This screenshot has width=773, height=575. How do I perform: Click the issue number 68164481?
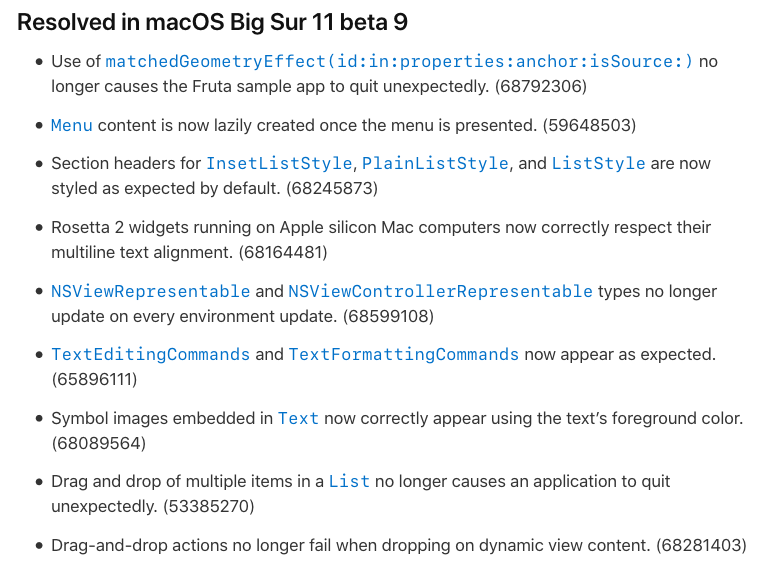[x=283, y=252]
